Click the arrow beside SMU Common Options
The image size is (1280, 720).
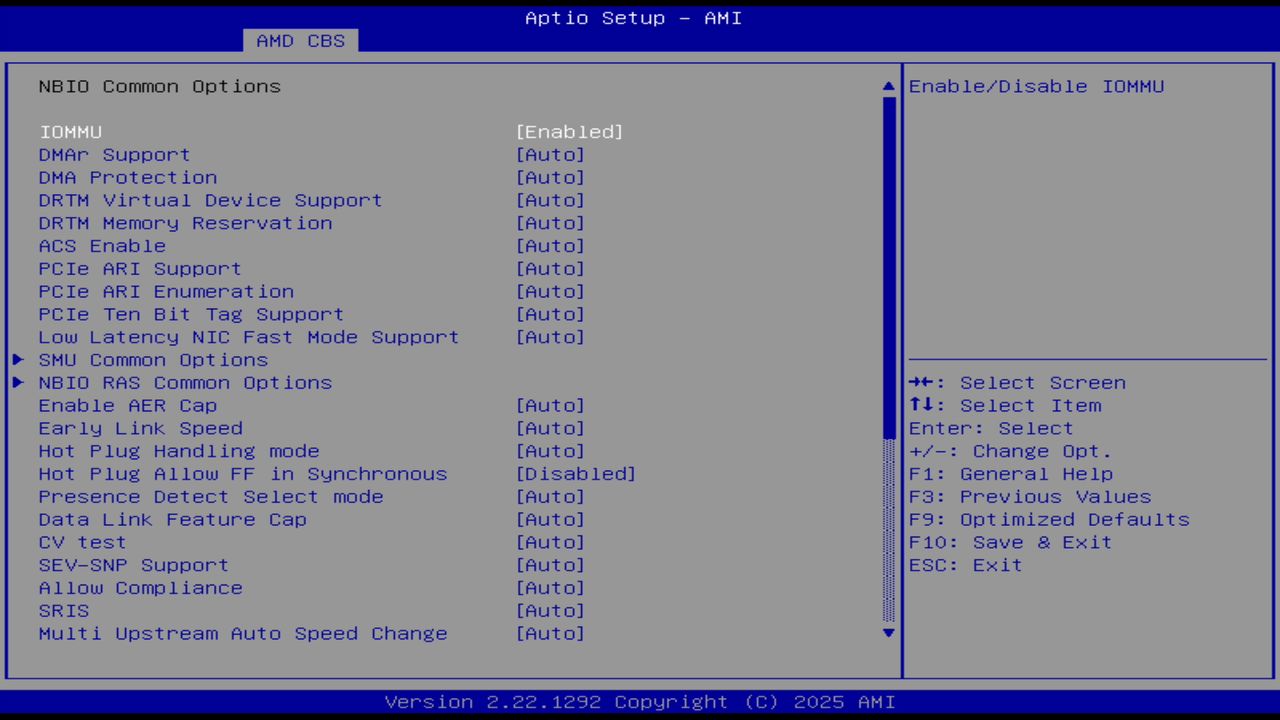tap(18, 360)
